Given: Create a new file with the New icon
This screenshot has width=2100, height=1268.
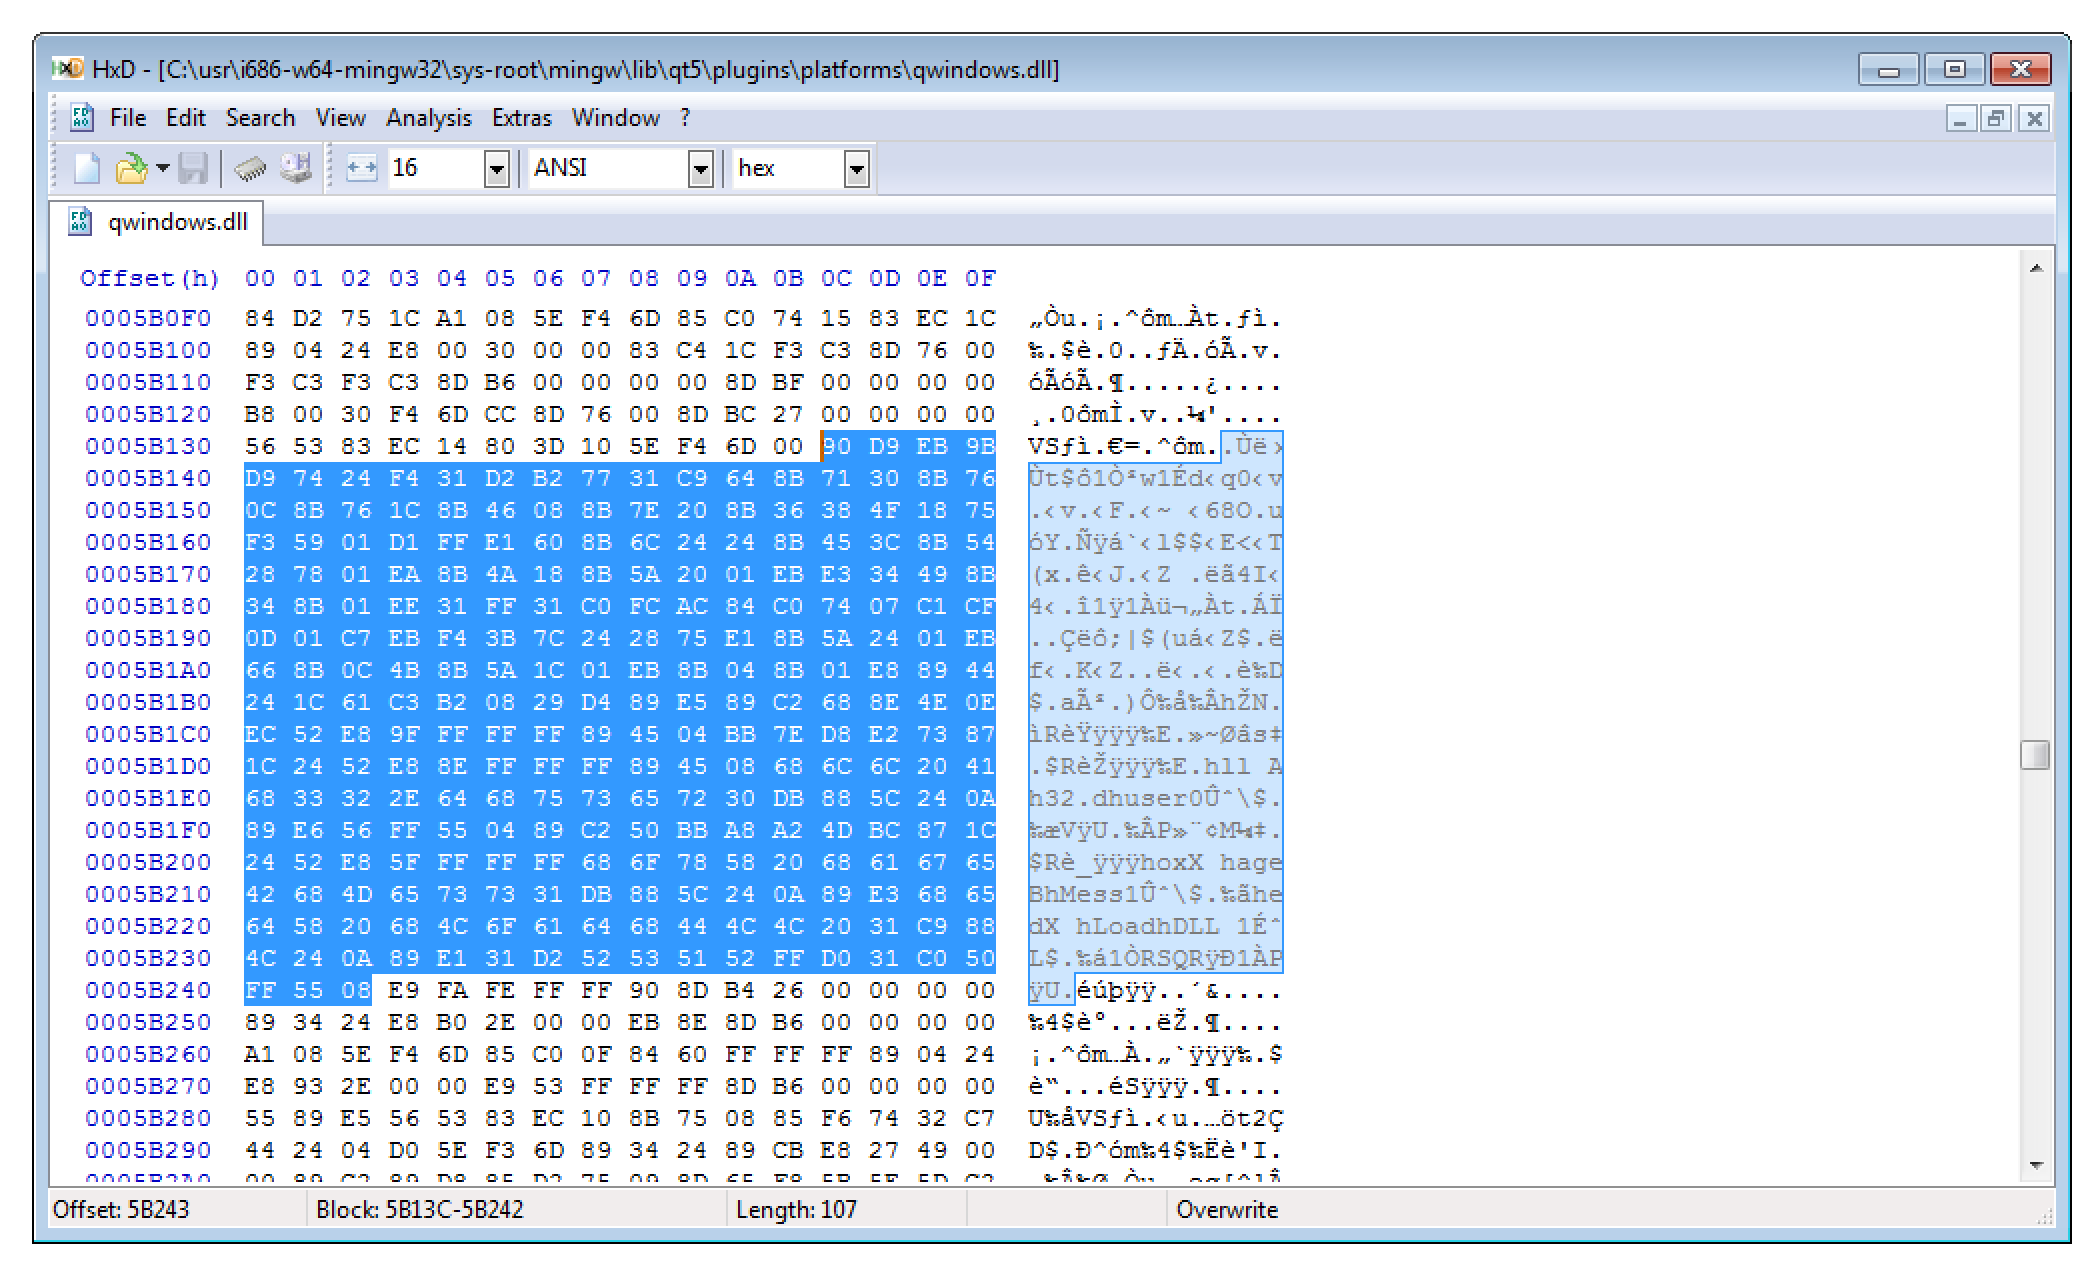Looking at the screenshot, I should [x=87, y=168].
